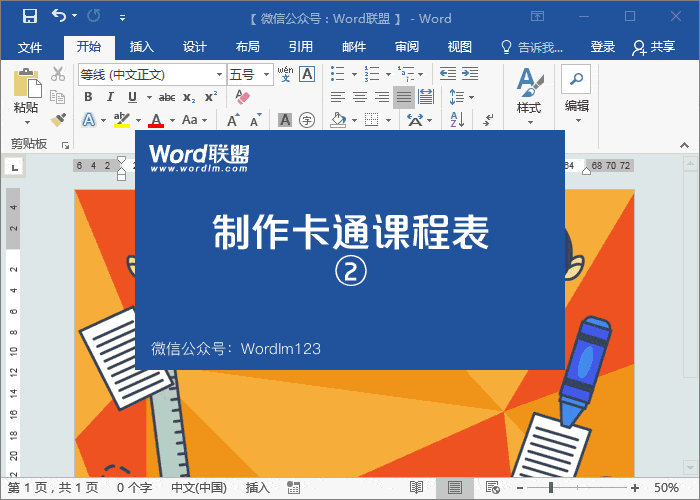Open the font color dropdown arrow
700x500 pixels.
tap(172, 120)
